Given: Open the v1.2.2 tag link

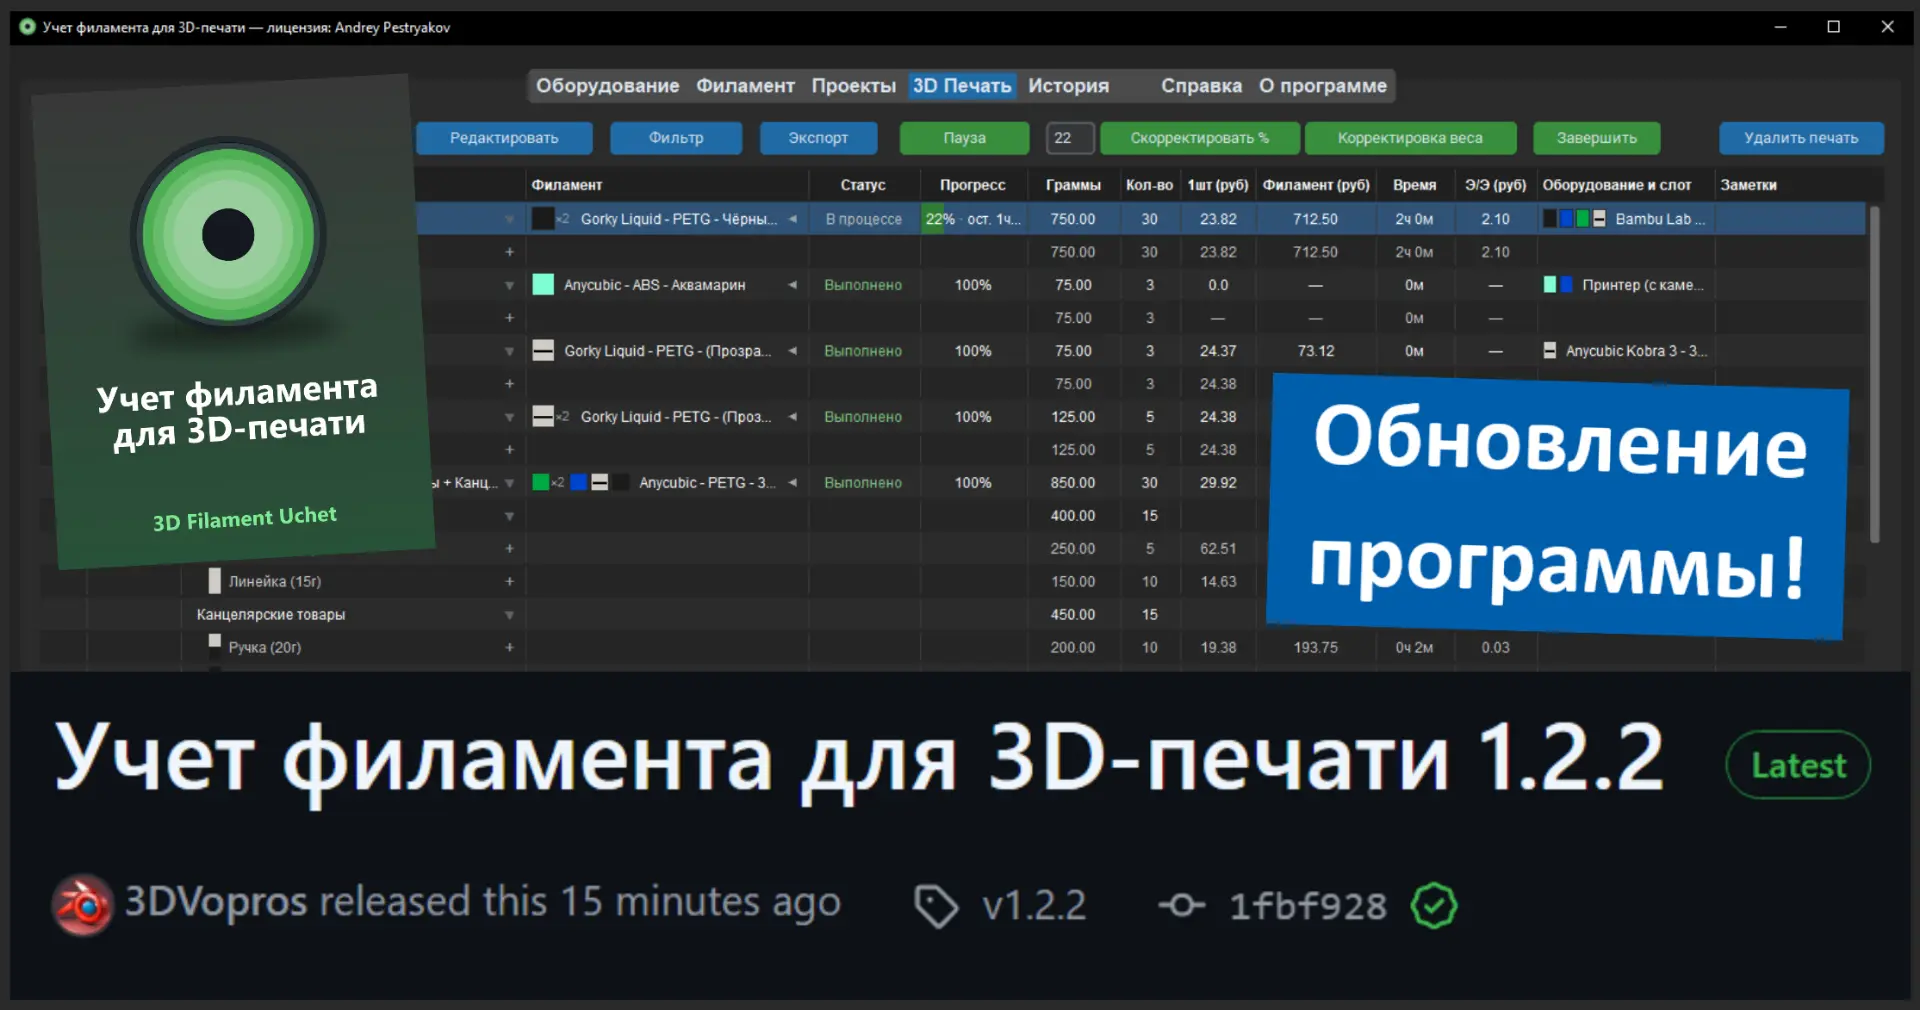Looking at the screenshot, I should pyautogui.click(x=1033, y=906).
